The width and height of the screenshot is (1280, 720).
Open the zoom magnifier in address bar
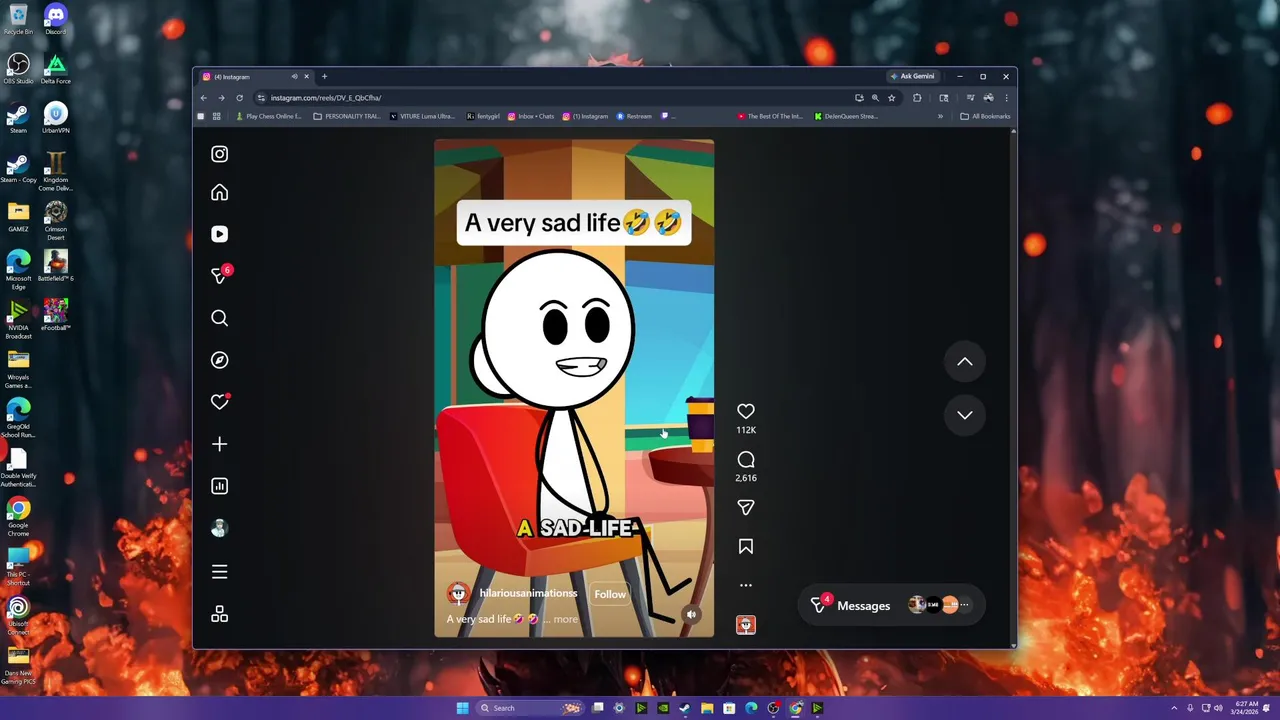(875, 98)
